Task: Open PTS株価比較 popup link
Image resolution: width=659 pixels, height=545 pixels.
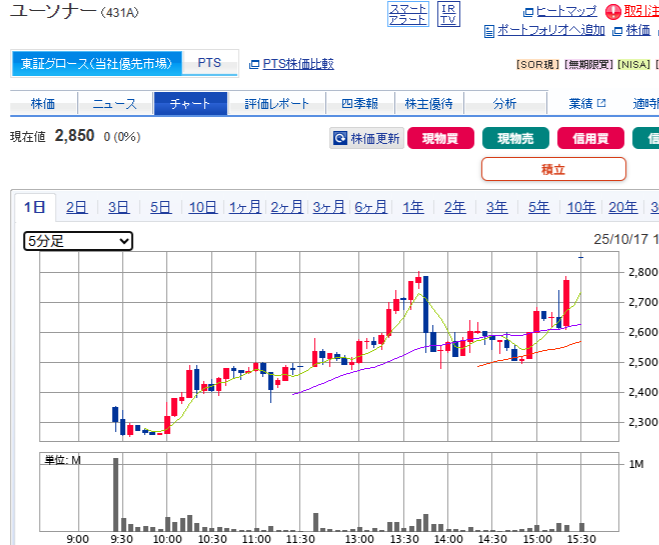Action: click(x=291, y=63)
